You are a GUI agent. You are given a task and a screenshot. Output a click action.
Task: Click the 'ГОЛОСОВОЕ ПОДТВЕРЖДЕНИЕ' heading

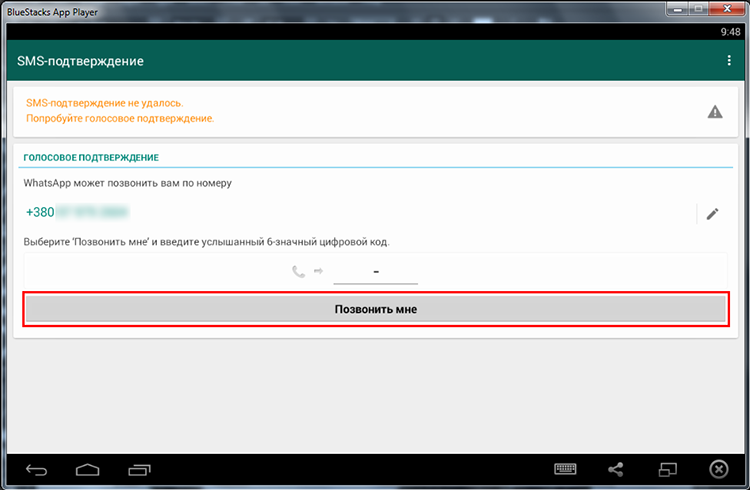click(x=91, y=157)
